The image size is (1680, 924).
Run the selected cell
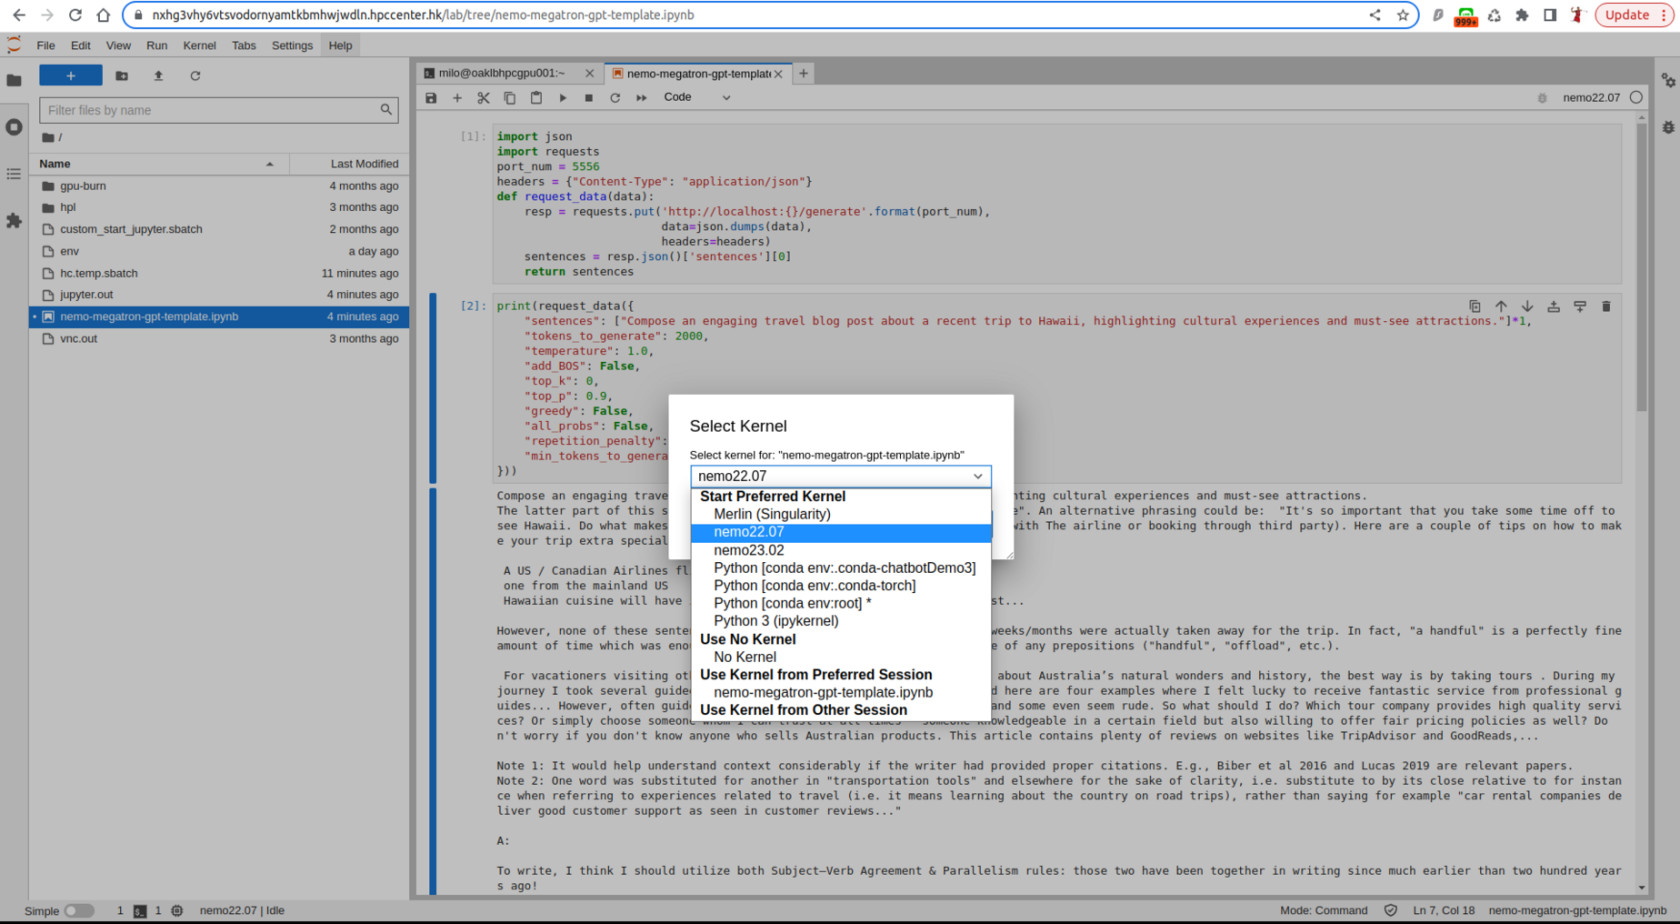[x=562, y=98]
